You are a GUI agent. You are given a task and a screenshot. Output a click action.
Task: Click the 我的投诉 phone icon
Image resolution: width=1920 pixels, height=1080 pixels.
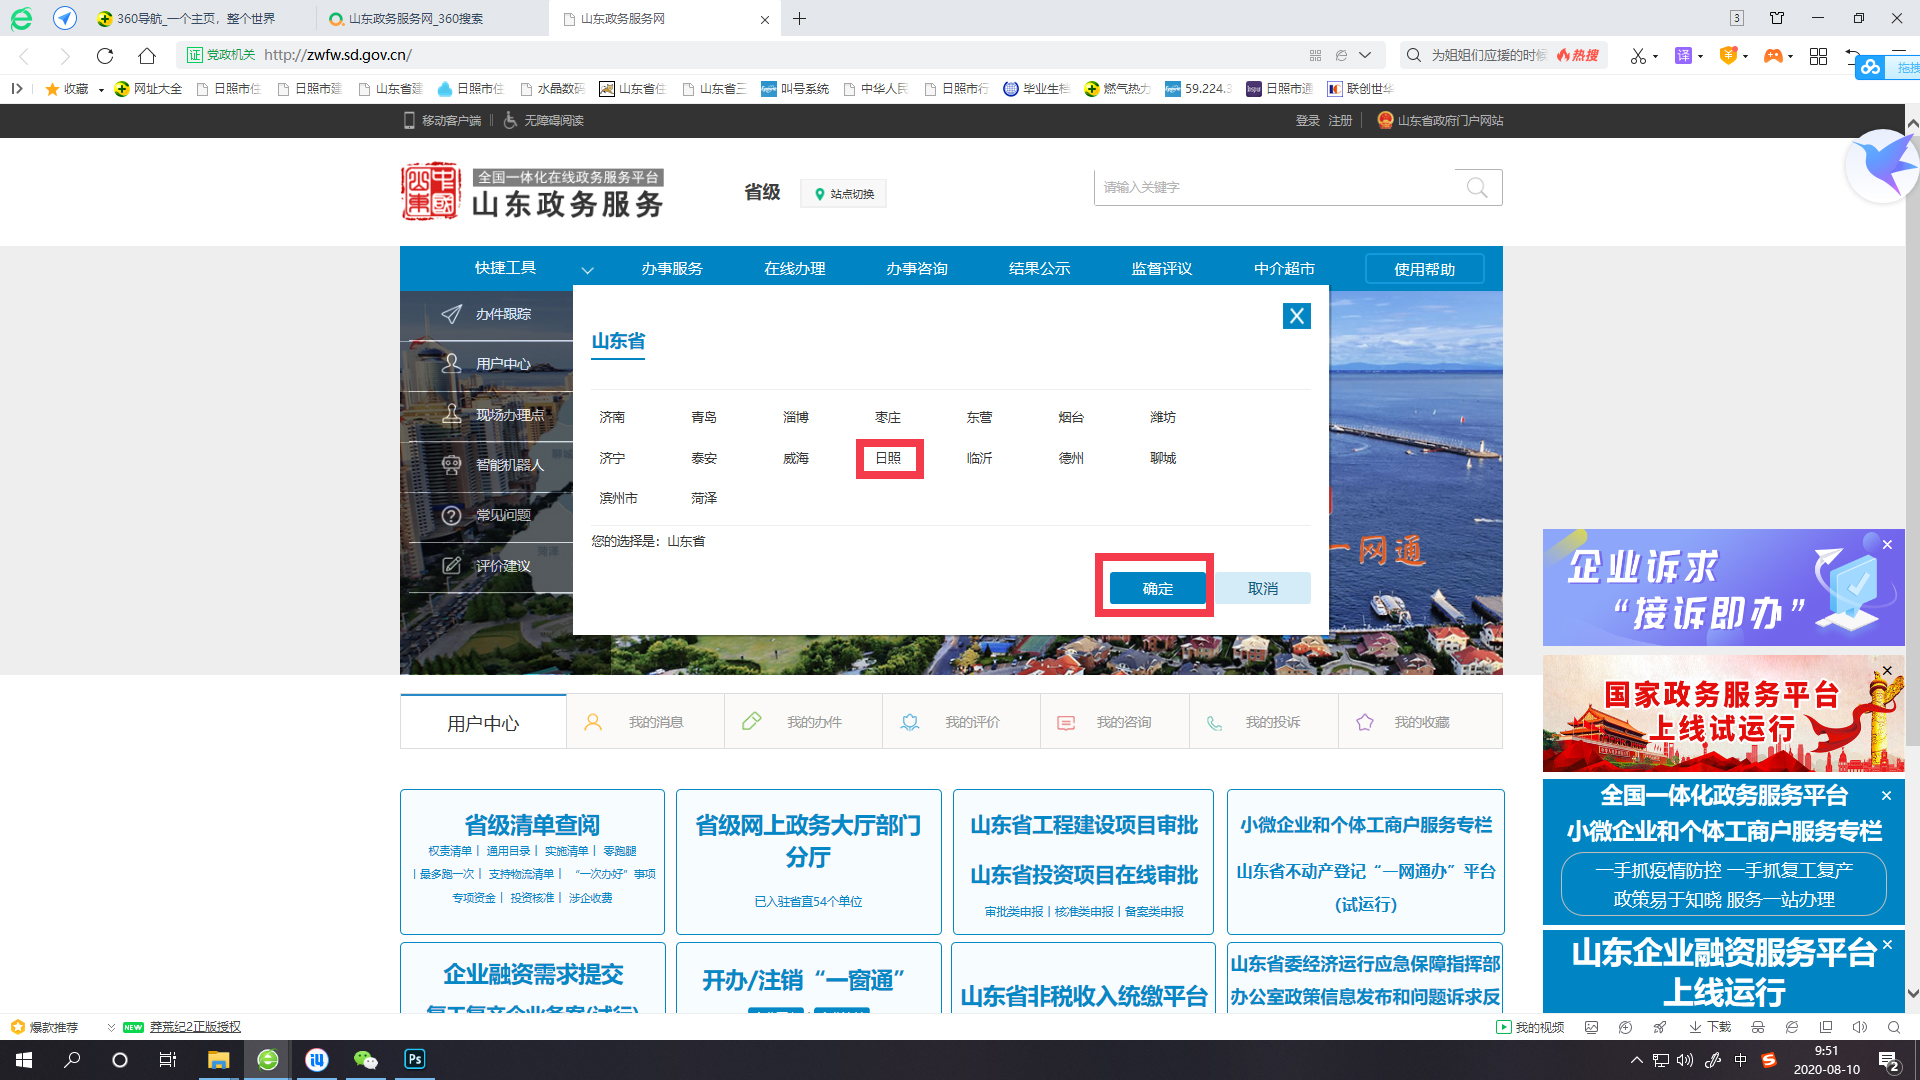point(1215,721)
